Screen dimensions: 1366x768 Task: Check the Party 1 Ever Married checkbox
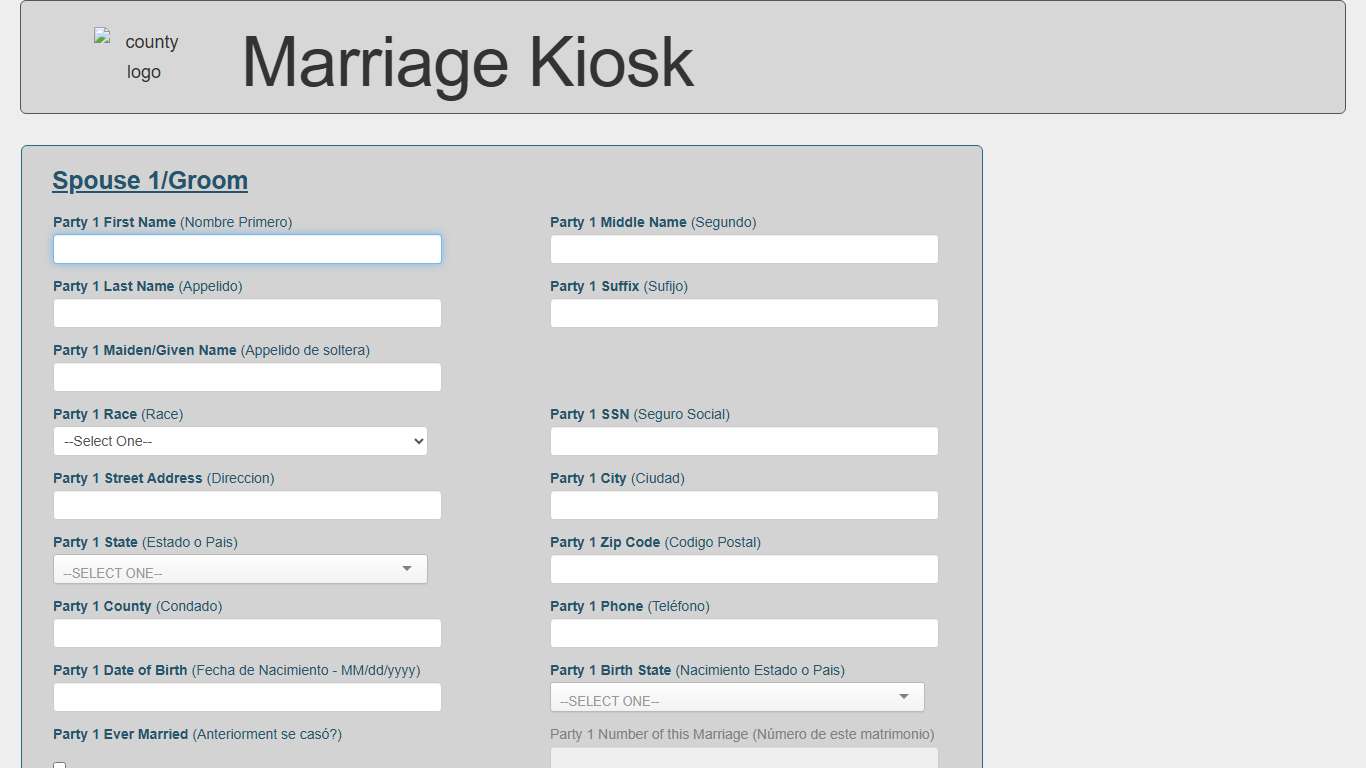59,765
